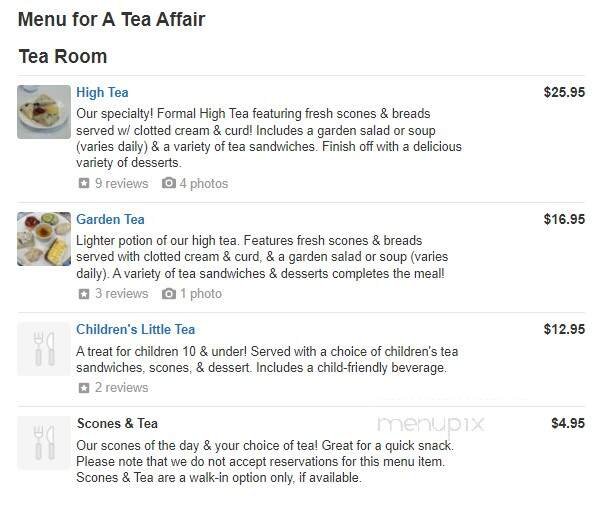Image resolution: width=610 pixels, height=507 pixels.
Task: Click the star icon beside 3 reviews
Action: 84,294
